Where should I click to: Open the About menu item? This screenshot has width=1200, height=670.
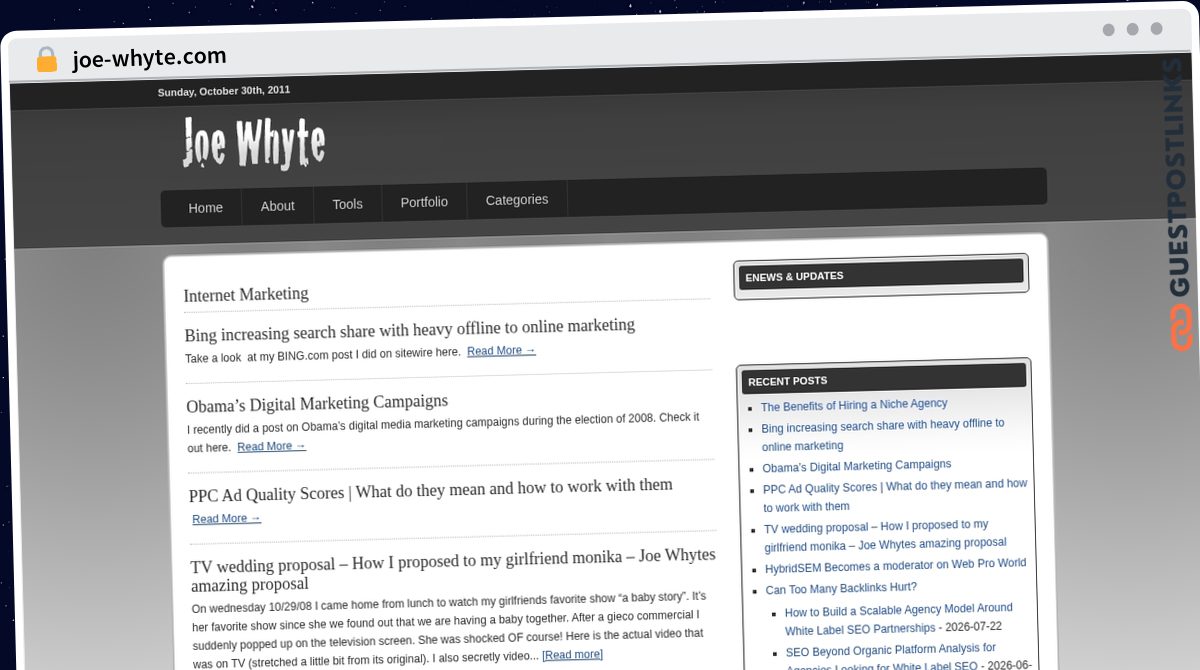278,206
